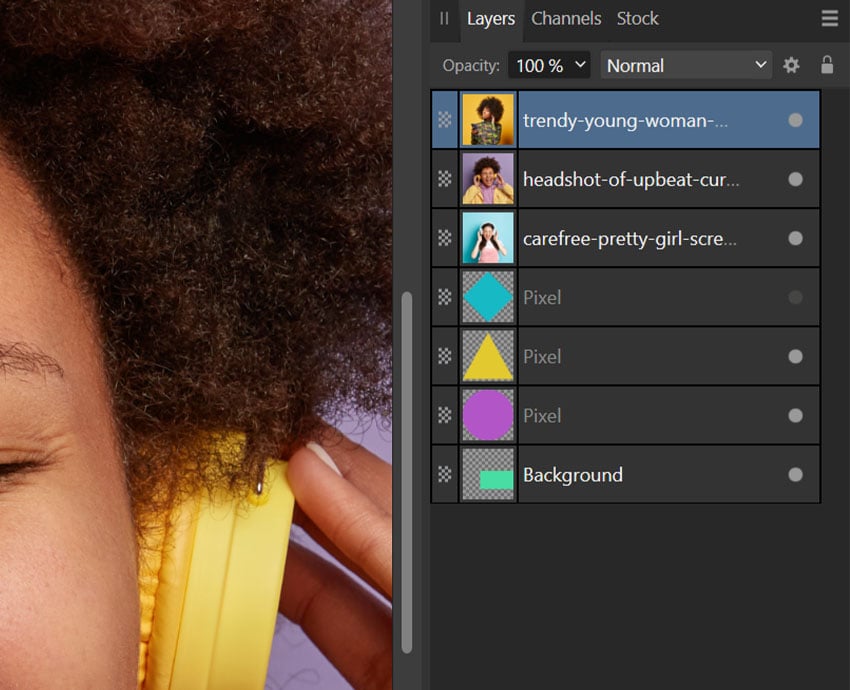850x690 pixels.
Task: Click the padlock icon near the blend mode
Action: coord(827,65)
